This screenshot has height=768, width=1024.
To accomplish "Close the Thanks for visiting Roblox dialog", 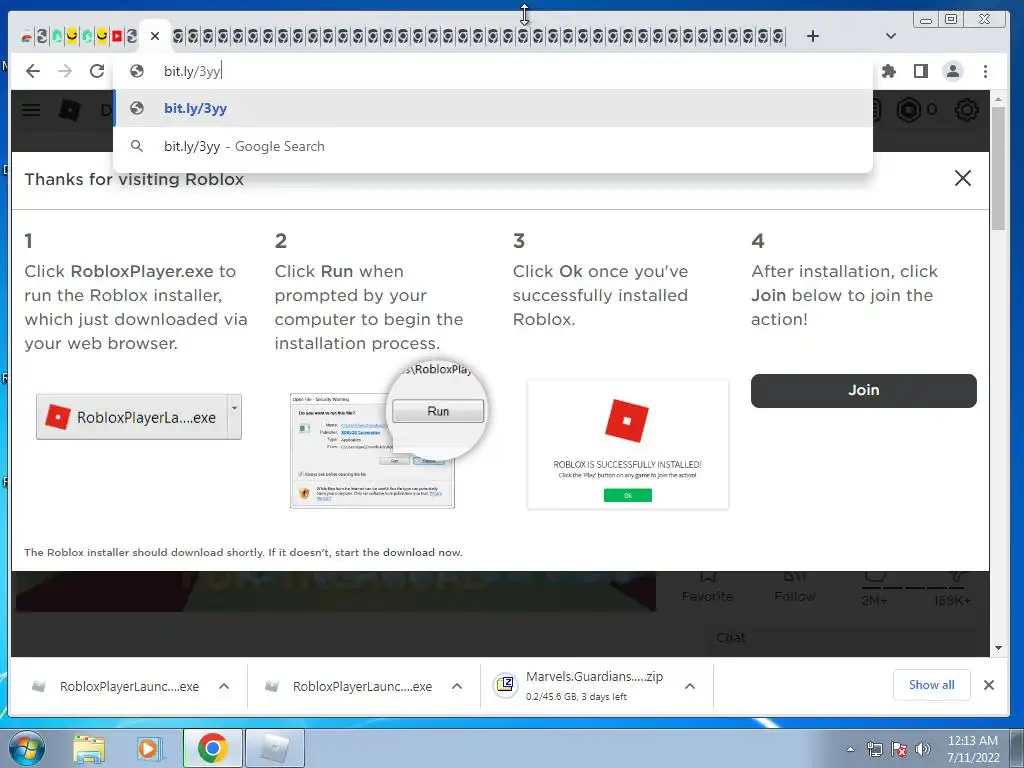I will 963,178.
